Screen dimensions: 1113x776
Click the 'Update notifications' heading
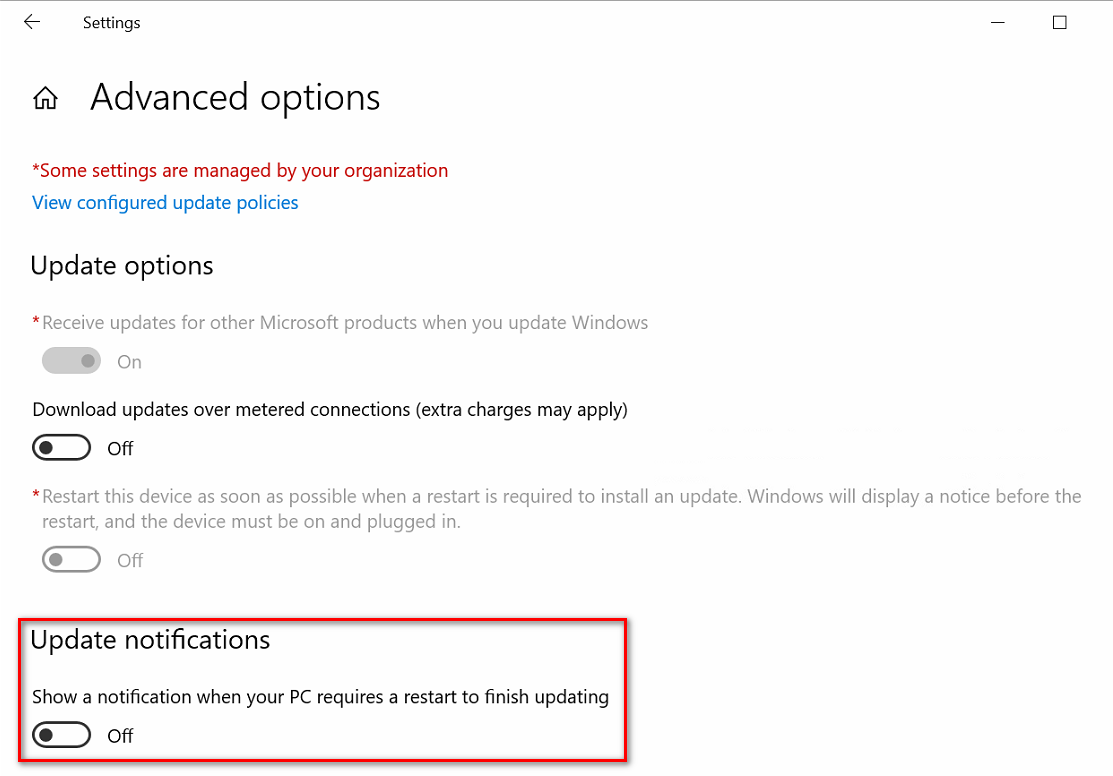[150, 639]
